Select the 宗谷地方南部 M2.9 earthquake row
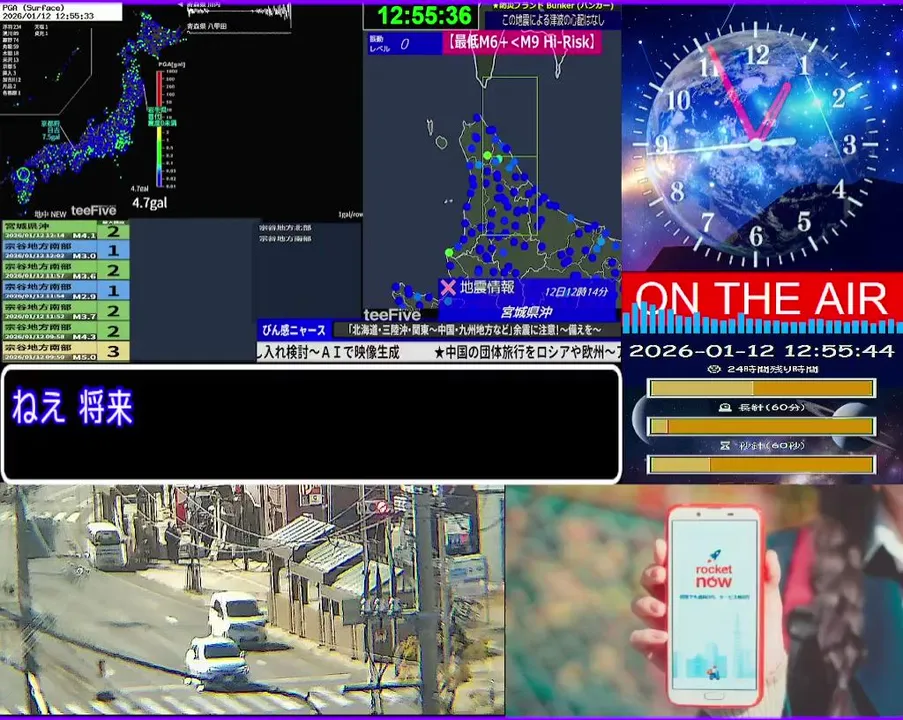 tap(66, 290)
